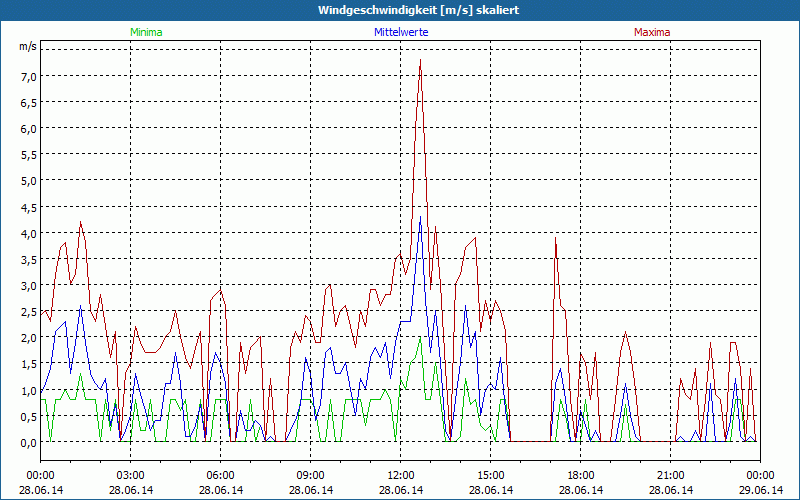This screenshot has height=500, width=800.
Task: Click the red Maxima peak above 7,0
Action: pos(420,61)
